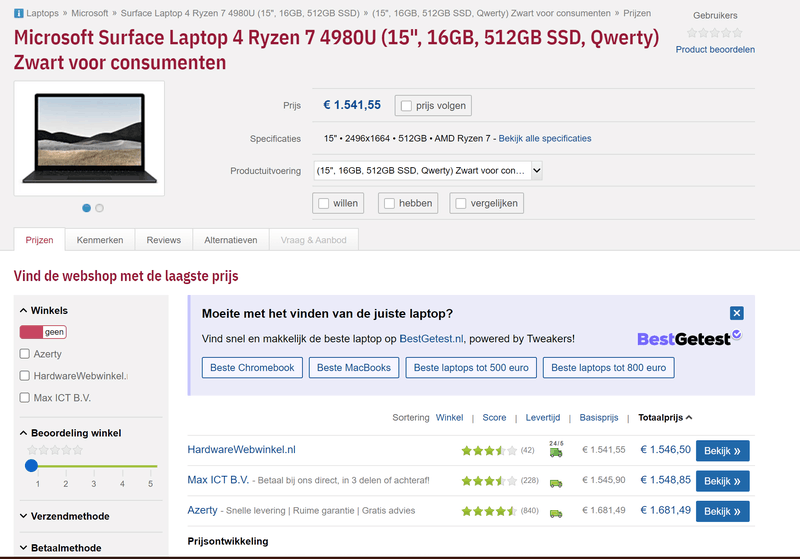The image size is (800, 559).
Task: Click delivery truck icon in Azerty row
Action: (x=556, y=513)
